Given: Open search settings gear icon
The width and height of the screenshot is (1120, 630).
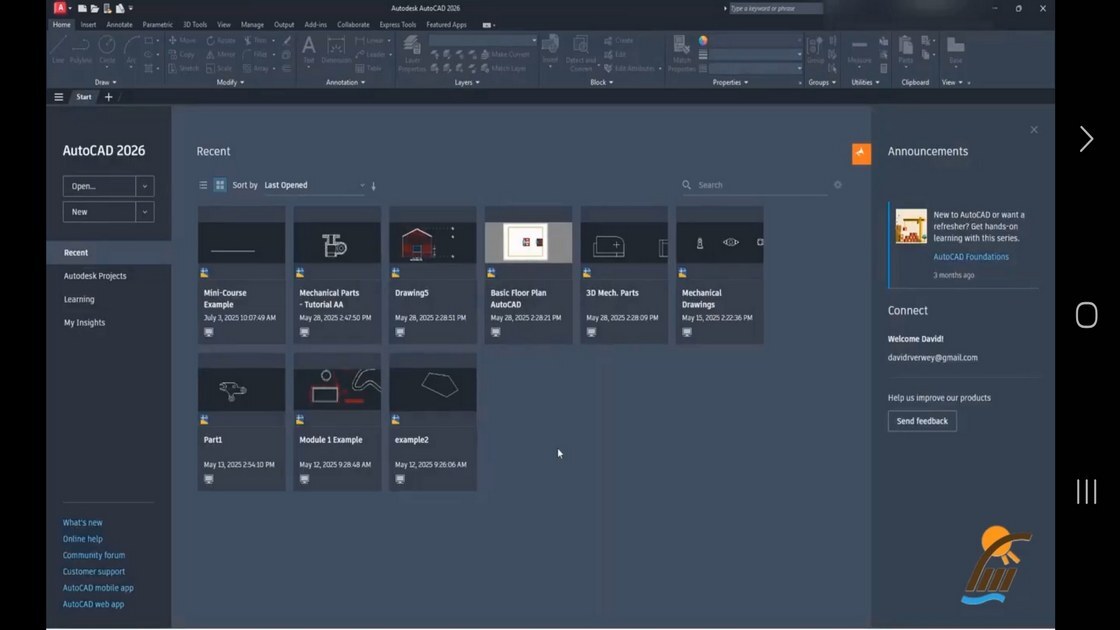Looking at the screenshot, I should click(838, 185).
